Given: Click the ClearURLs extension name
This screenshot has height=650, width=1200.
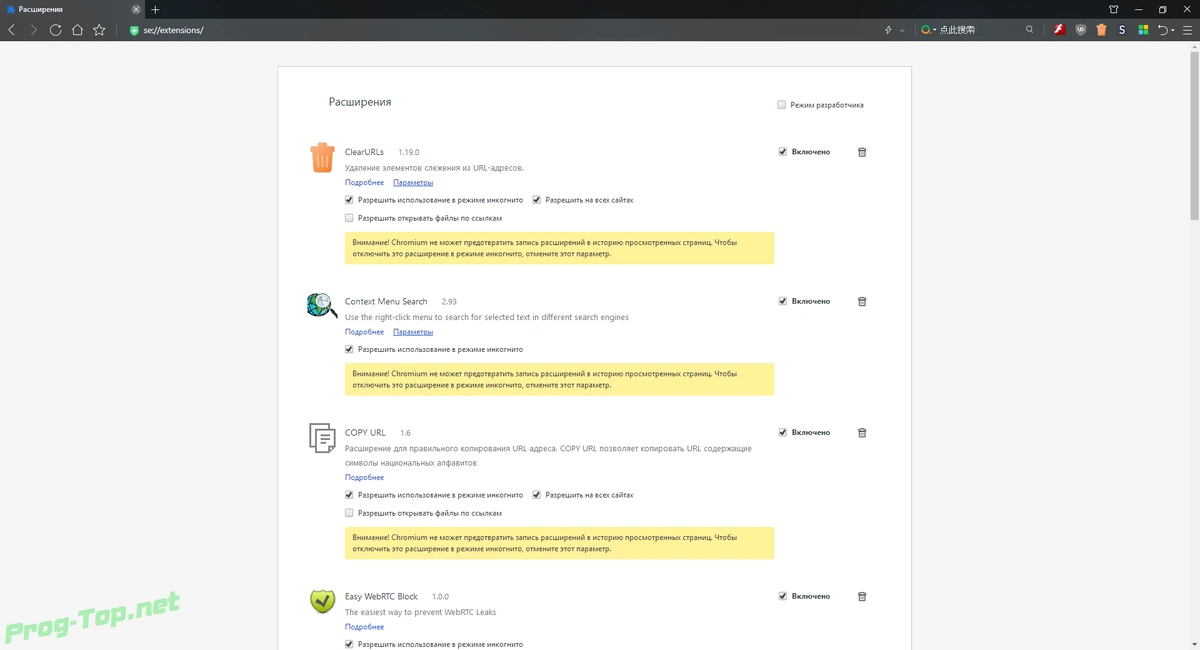Looking at the screenshot, I should click(364, 152).
